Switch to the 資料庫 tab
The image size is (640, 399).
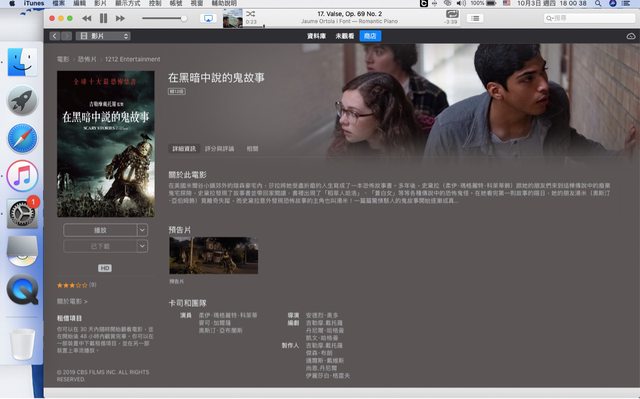[x=316, y=36]
